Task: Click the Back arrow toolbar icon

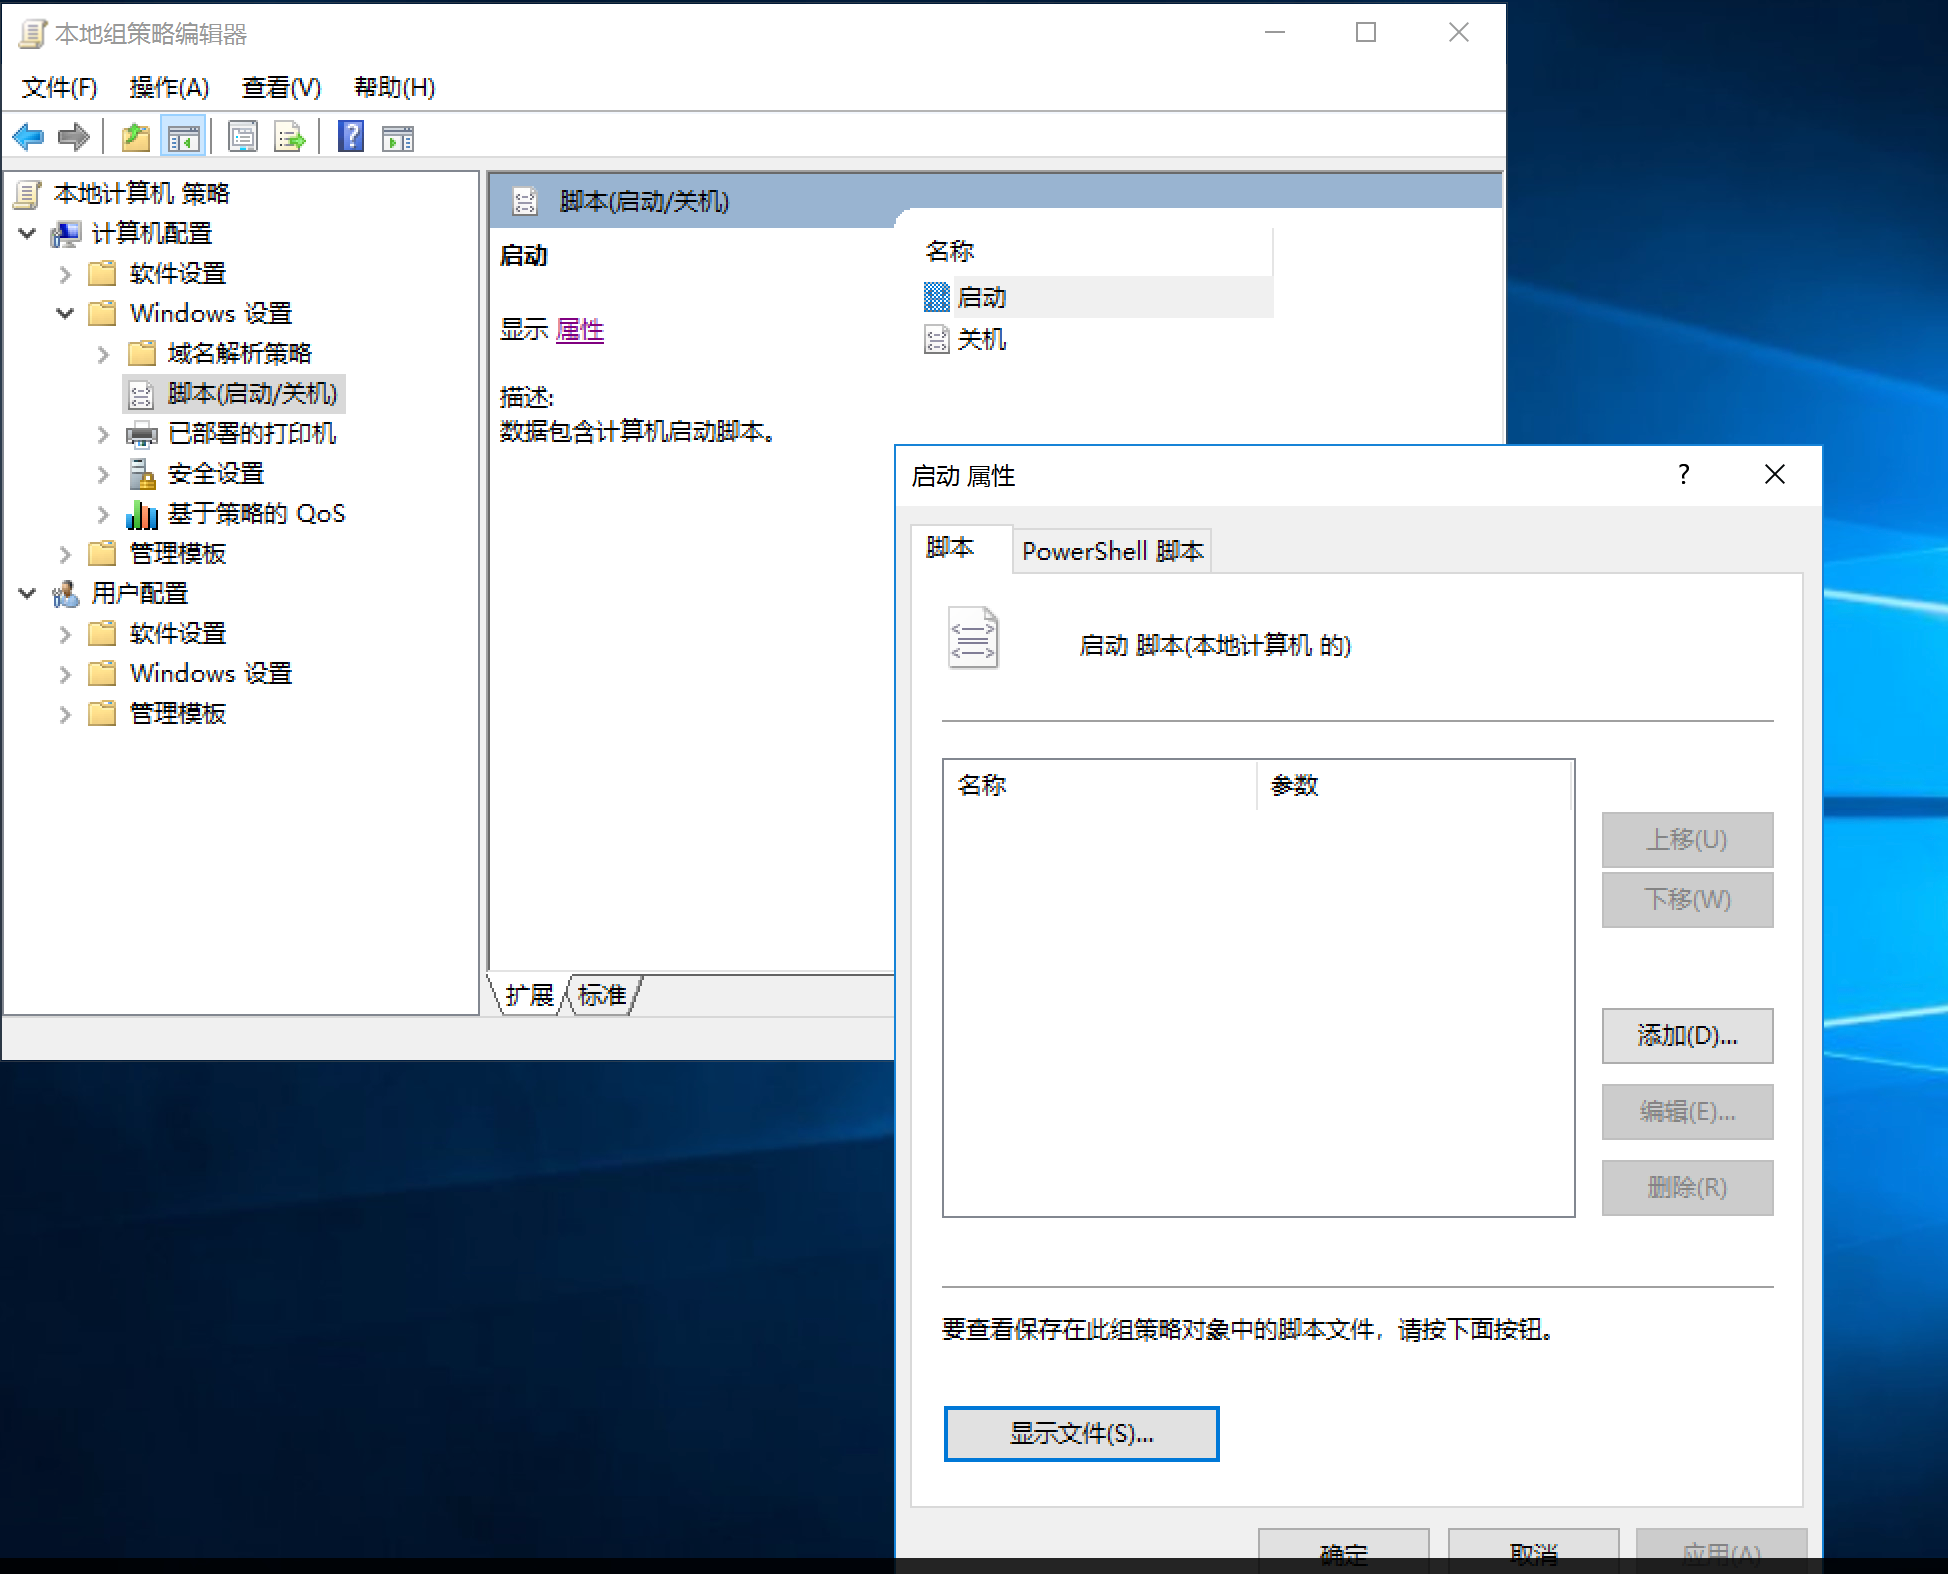Action: 29,136
